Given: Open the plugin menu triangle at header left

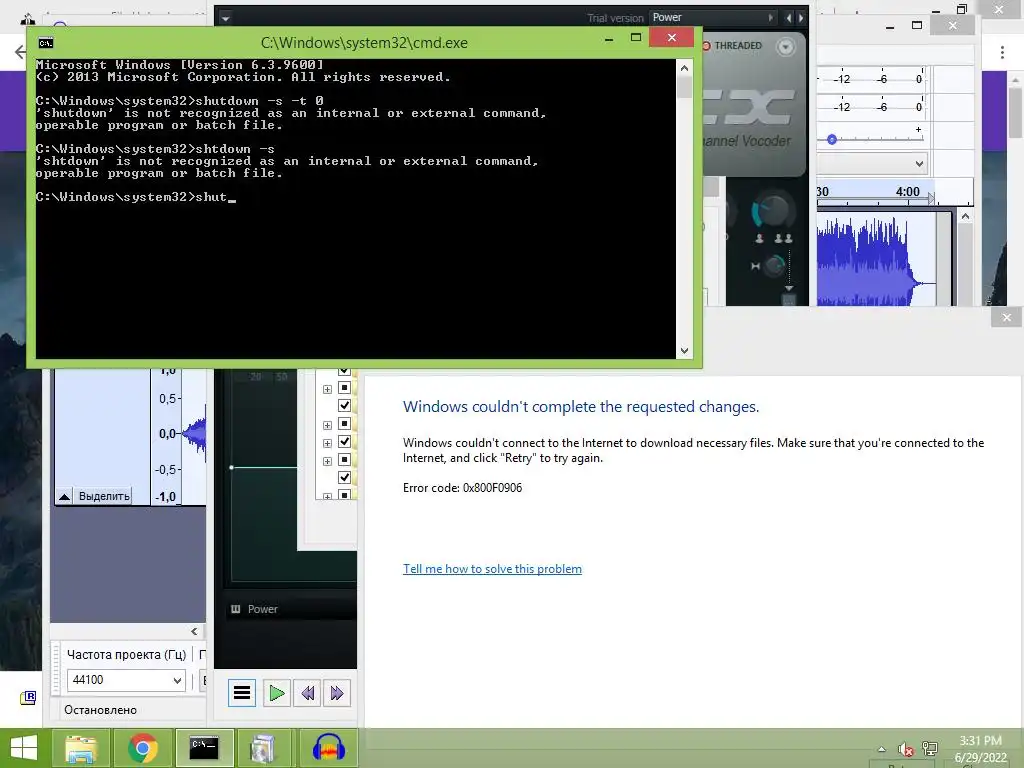Looking at the screenshot, I should 225,18.
